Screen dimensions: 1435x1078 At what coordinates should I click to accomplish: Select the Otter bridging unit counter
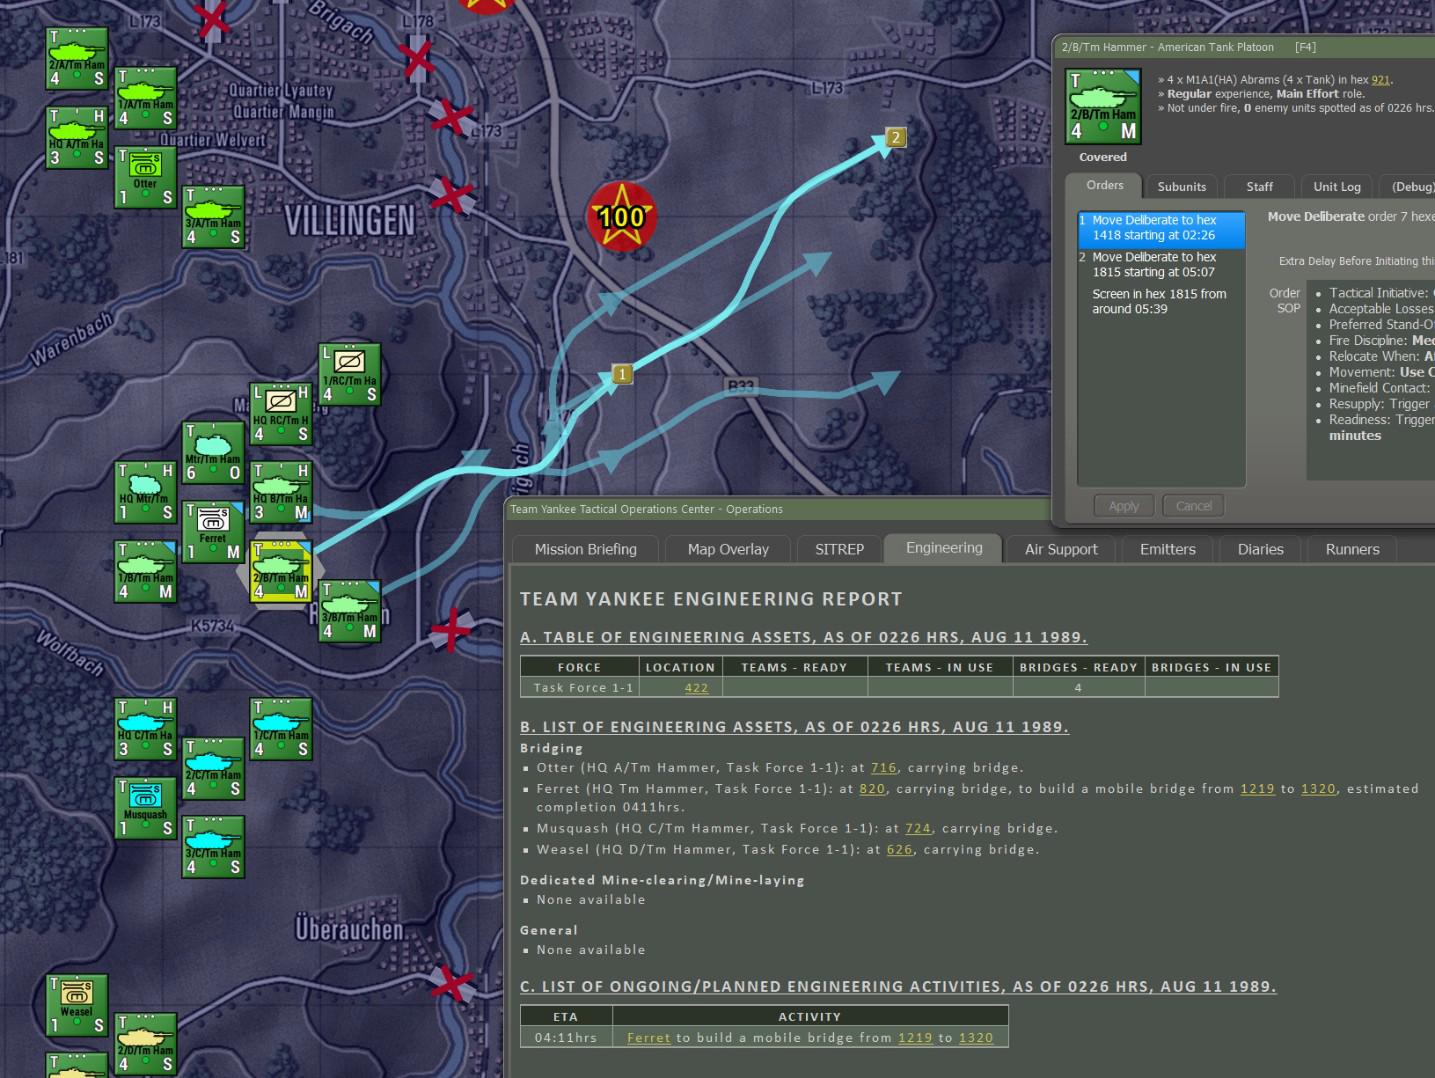point(146,177)
